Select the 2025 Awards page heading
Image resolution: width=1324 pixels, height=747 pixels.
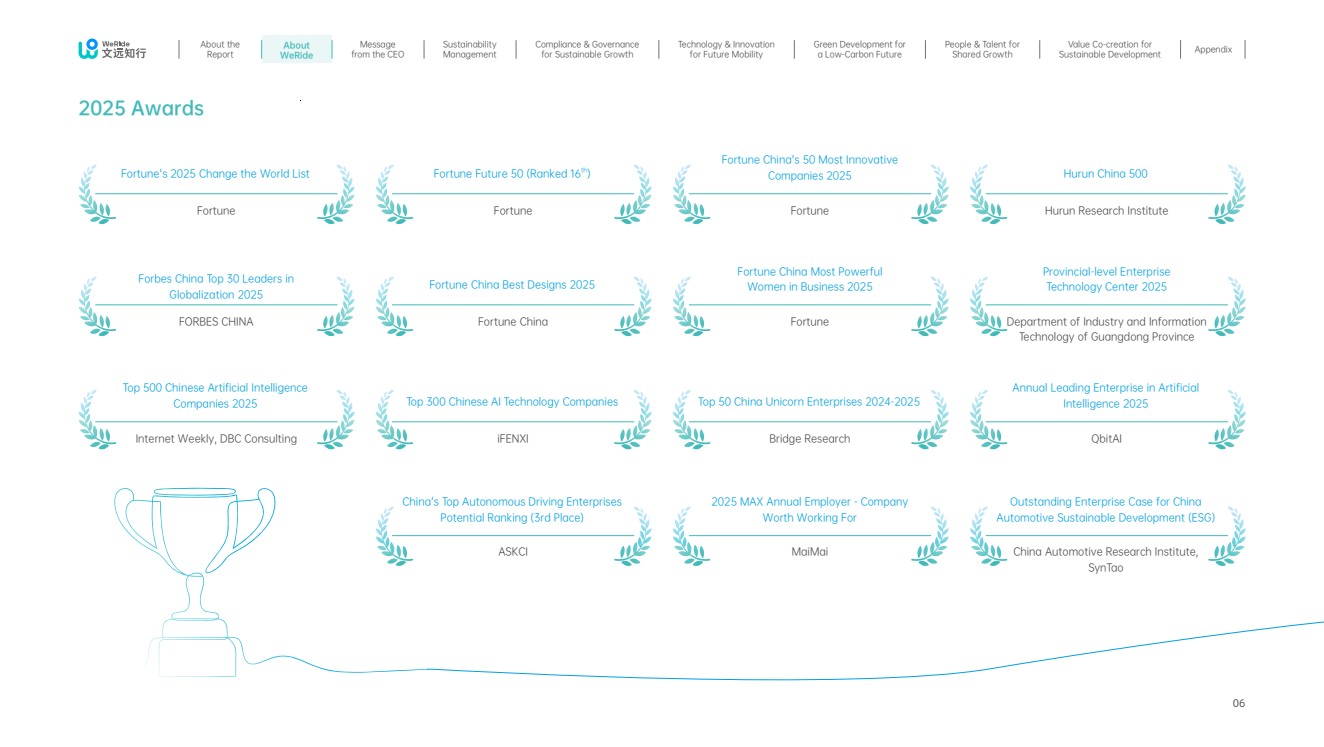[141, 109]
